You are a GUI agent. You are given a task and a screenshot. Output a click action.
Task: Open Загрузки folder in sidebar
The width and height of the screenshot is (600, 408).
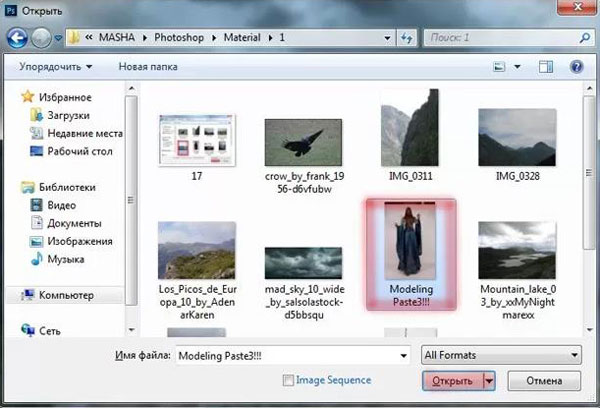tap(68, 115)
